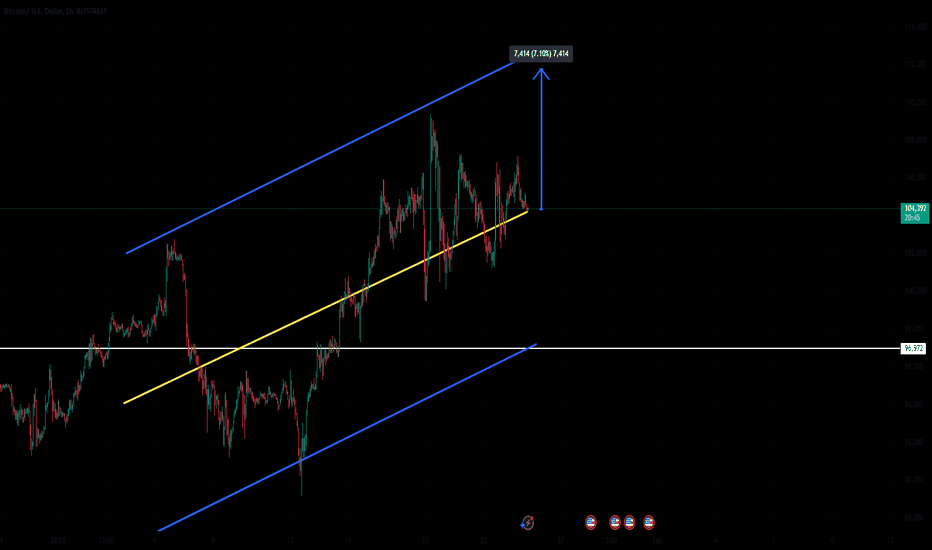Click the 88,000 price axis label
This screenshot has width=932, height=550.
click(915, 518)
